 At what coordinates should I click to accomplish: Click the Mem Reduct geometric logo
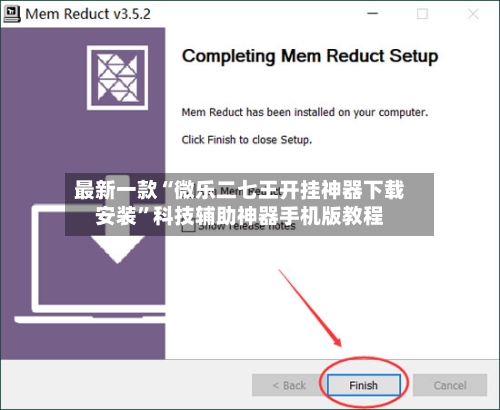click(117, 78)
